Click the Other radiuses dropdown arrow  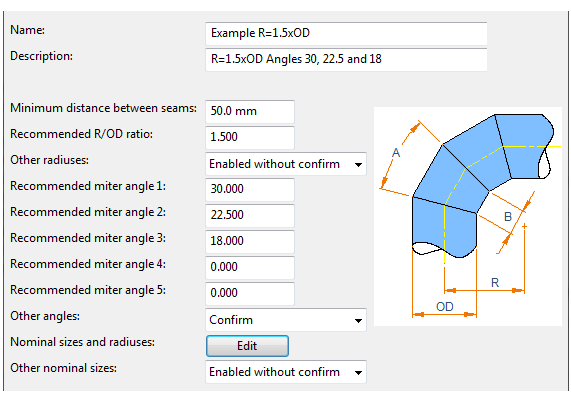tap(358, 165)
